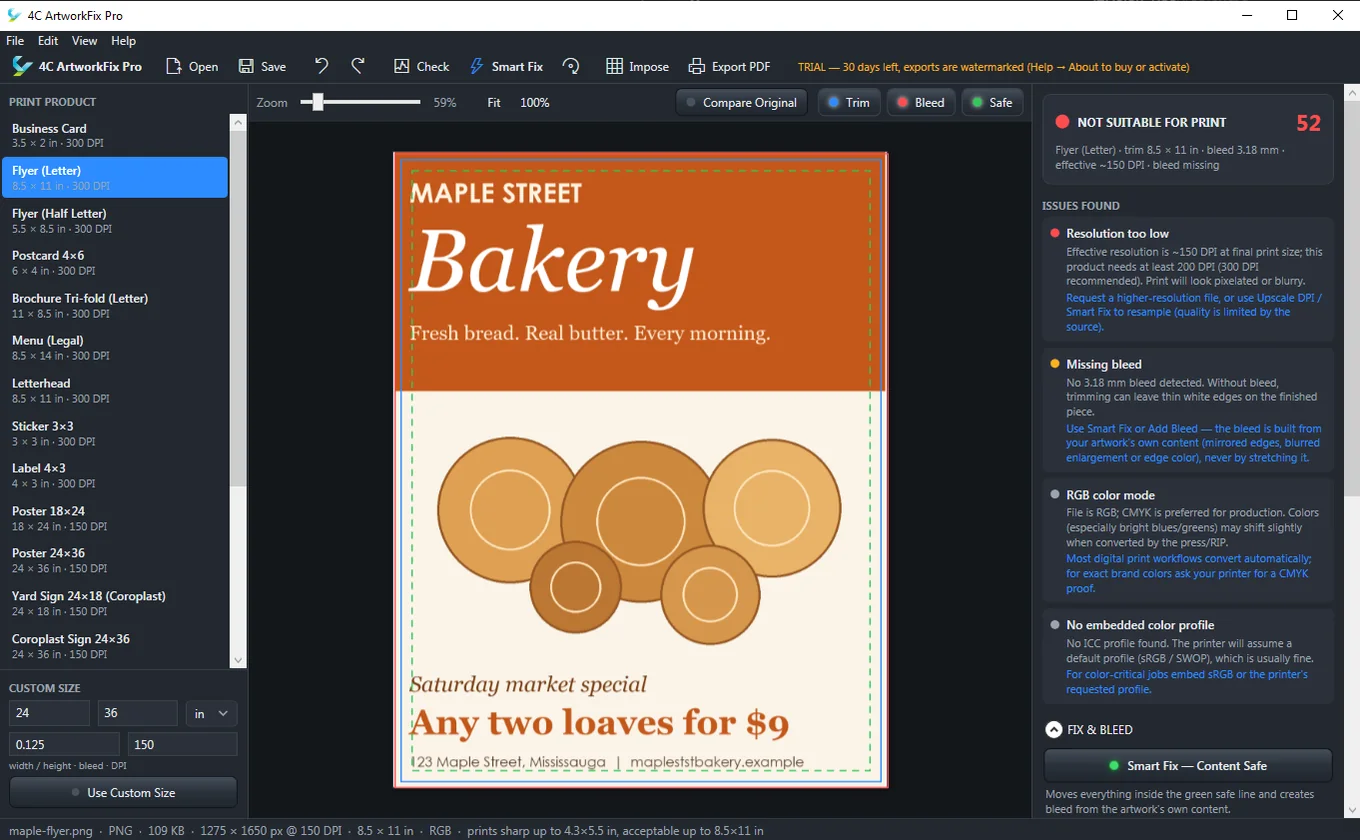Click the Export PDF icon
The width and height of the screenshot is (1360, 840).
[697, 67]
